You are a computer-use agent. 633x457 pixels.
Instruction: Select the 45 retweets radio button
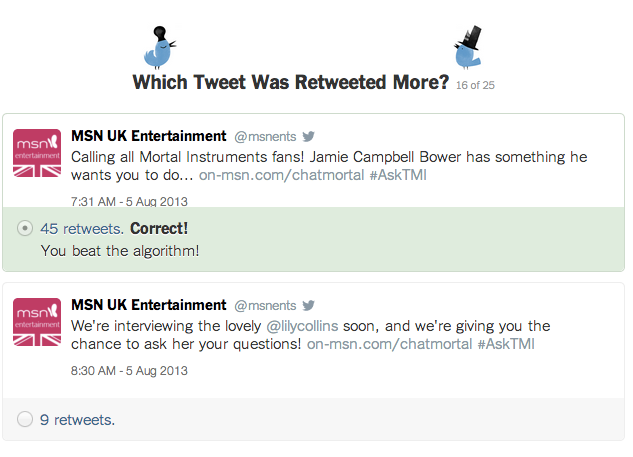(25, 228)
